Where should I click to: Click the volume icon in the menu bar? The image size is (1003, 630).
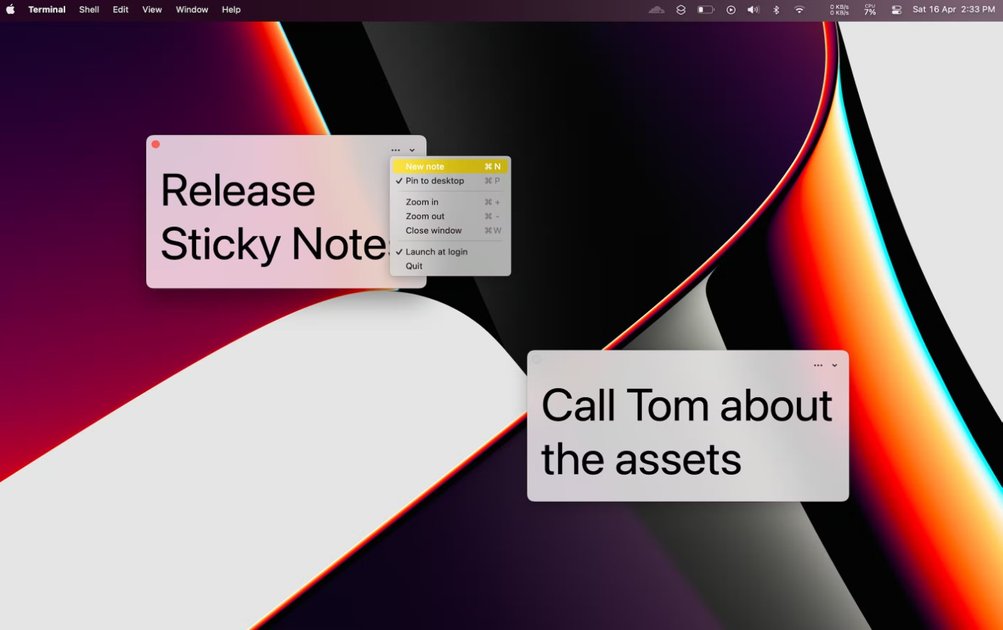[753, 9]
